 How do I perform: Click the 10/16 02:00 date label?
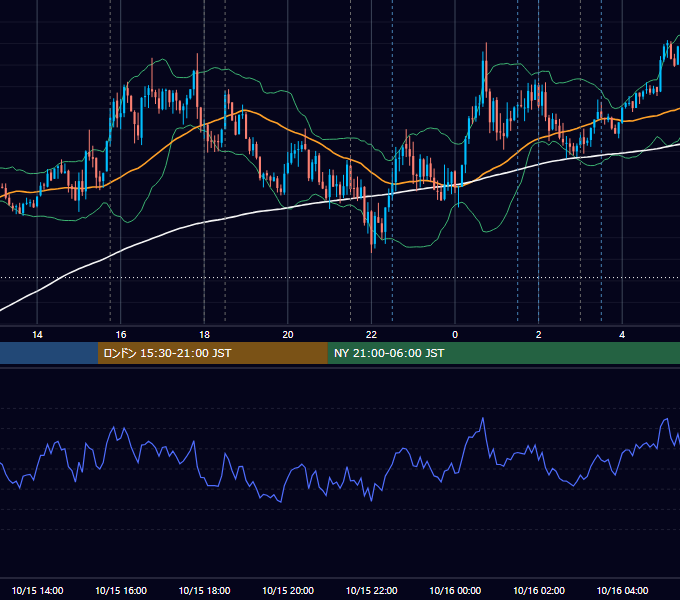539,590
